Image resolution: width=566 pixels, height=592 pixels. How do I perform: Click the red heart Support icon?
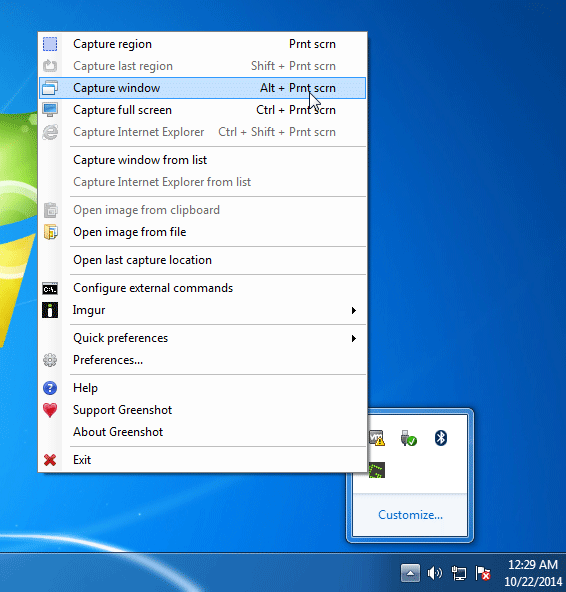pos(50,410)
